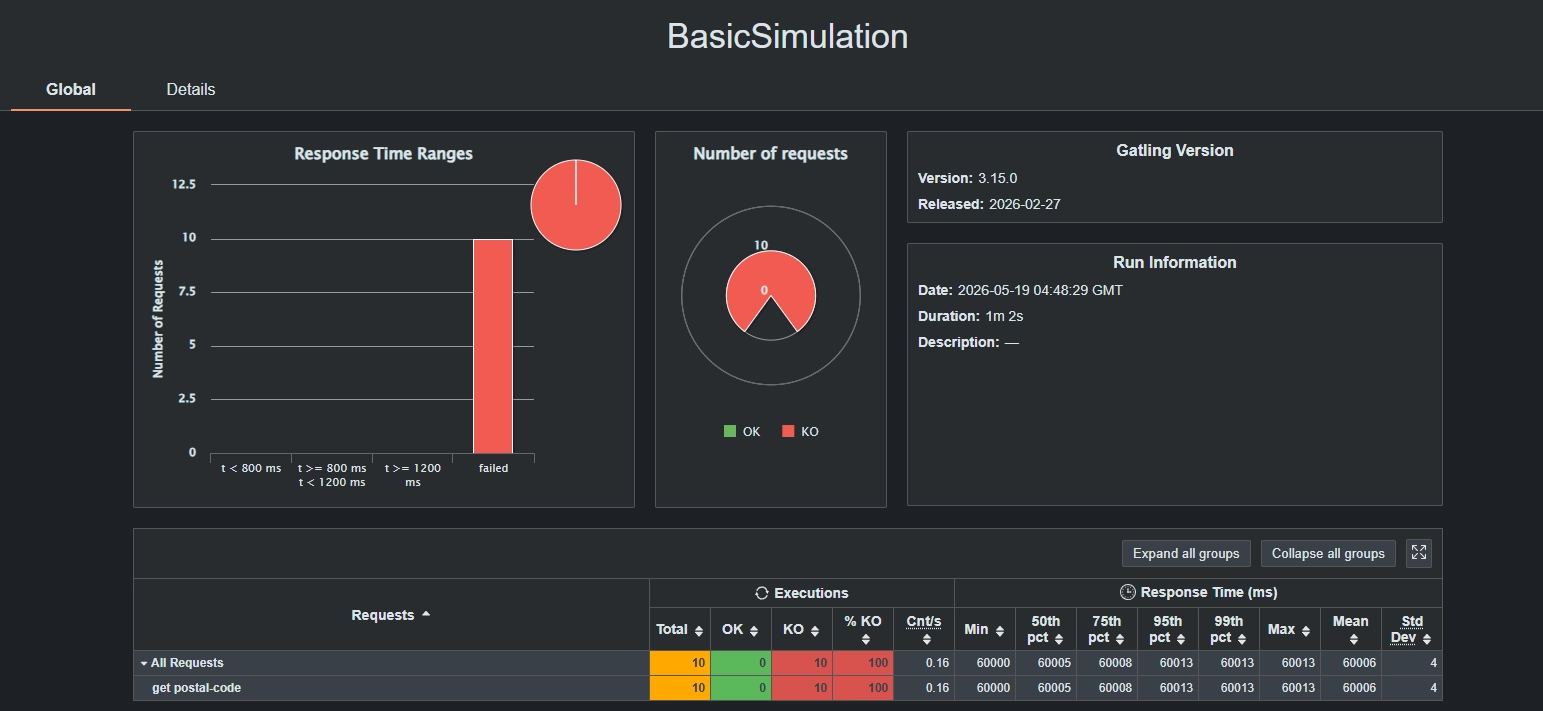Sort Requests column by ascending arrow
Screen dimensions: 1543x711
click(x=426, y=614)
